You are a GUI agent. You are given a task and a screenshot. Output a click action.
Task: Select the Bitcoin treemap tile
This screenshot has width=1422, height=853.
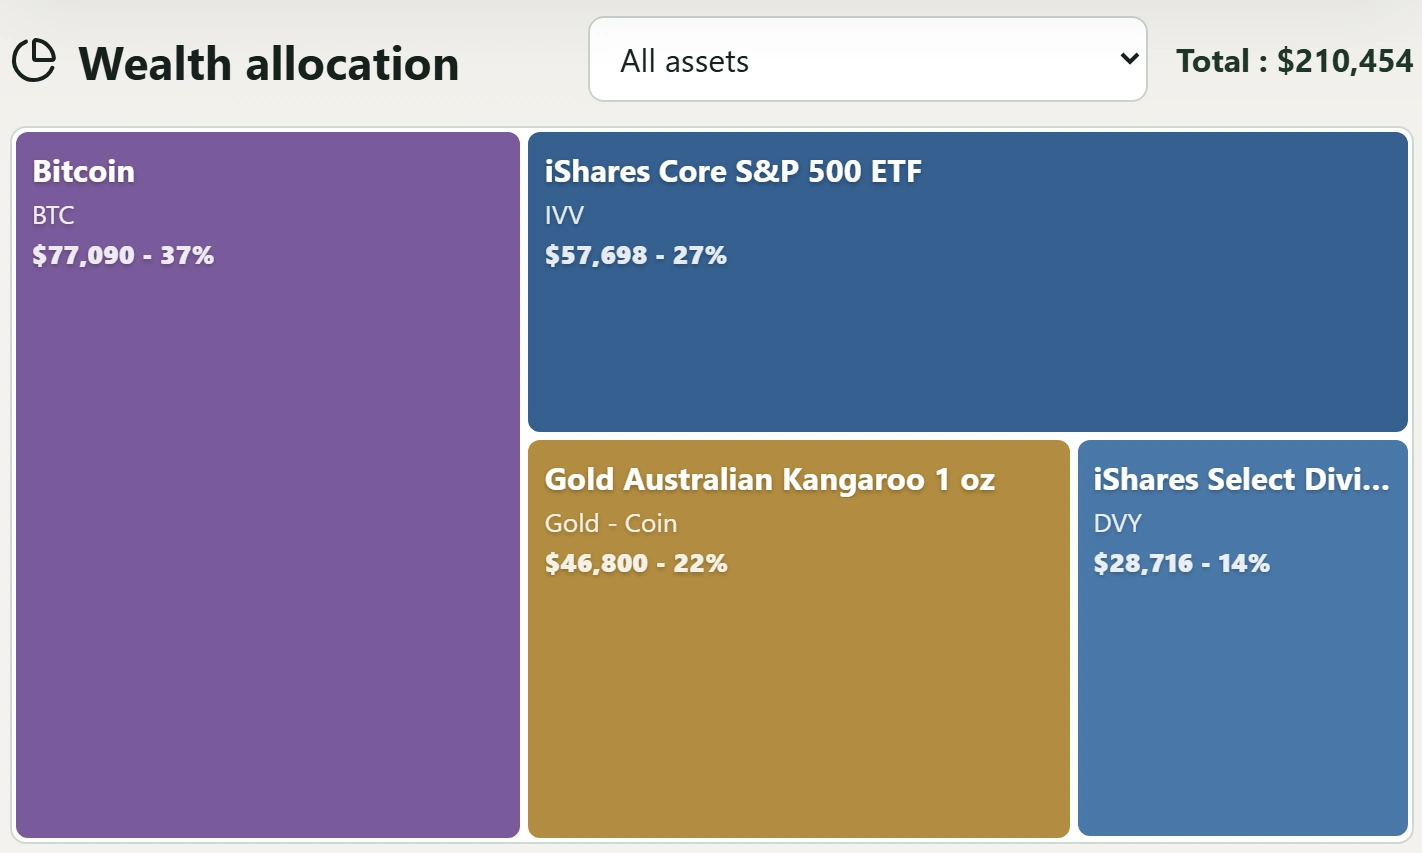[268, 485]
